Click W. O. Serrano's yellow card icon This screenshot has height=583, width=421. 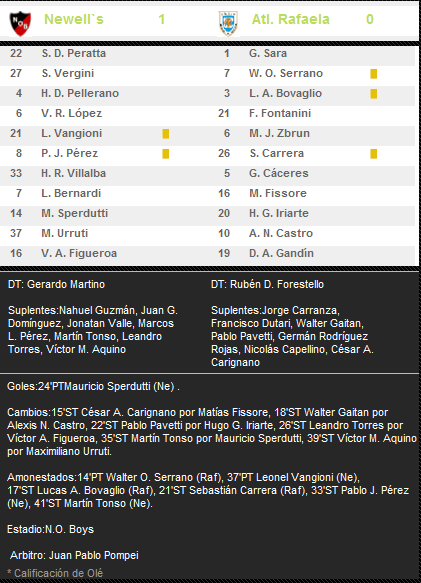click(374, 74)
